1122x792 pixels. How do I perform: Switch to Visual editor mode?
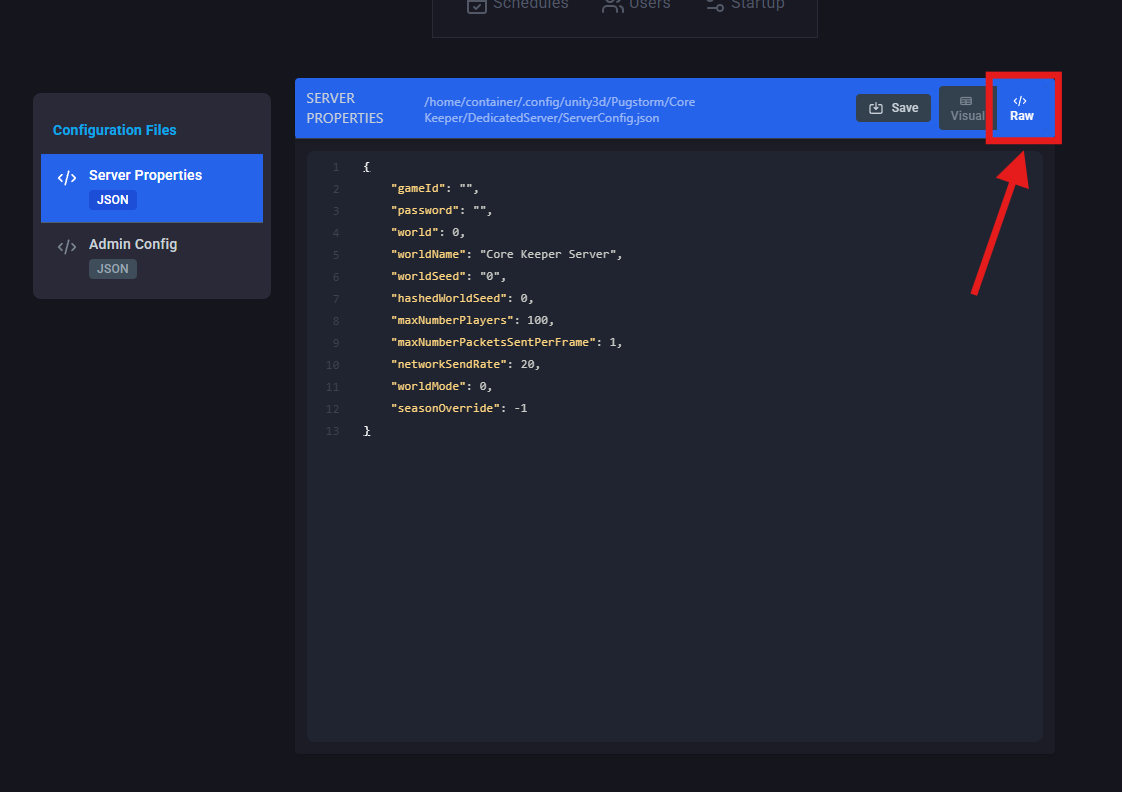click(967, 108)
